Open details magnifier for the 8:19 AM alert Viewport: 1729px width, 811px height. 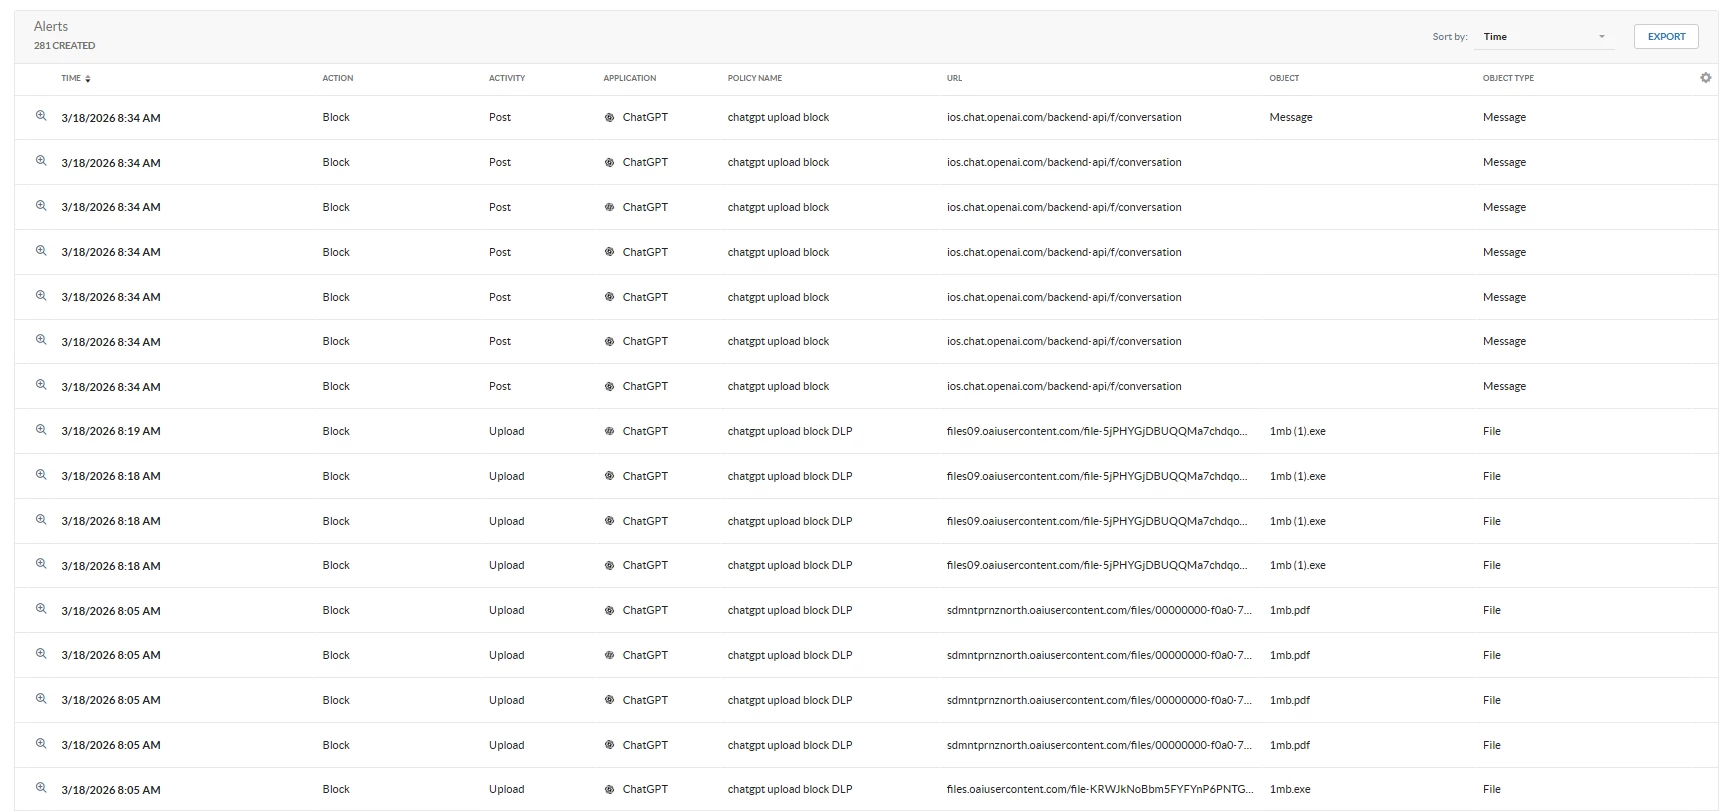coord(41,430)
